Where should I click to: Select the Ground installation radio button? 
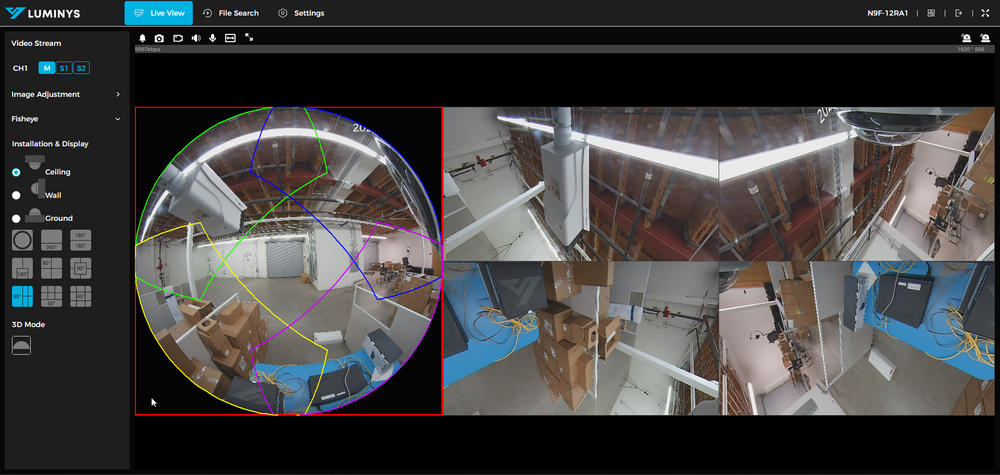point(16,218)
